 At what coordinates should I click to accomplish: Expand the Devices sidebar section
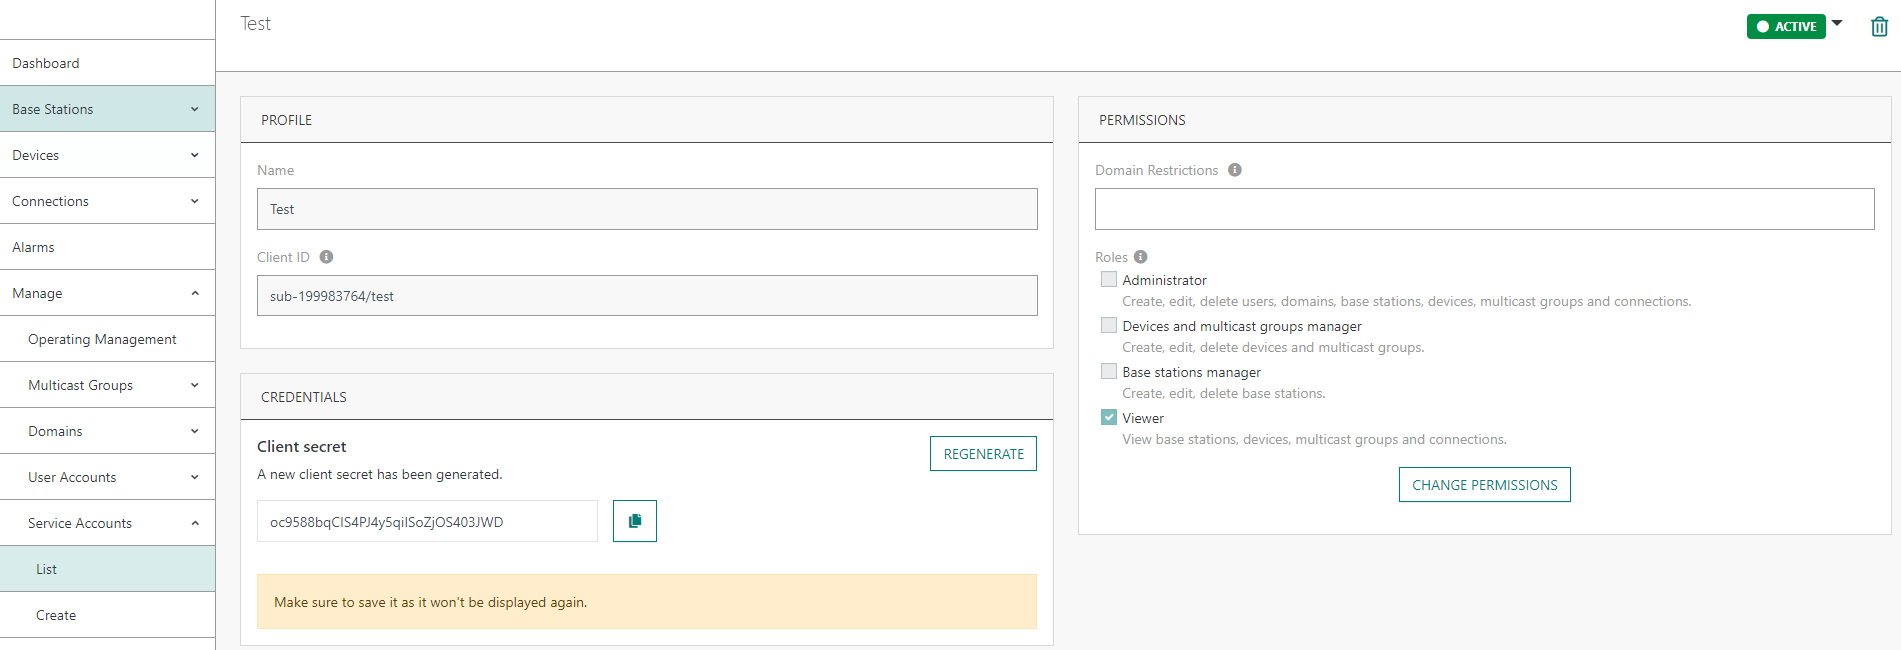tap(107, 155)
